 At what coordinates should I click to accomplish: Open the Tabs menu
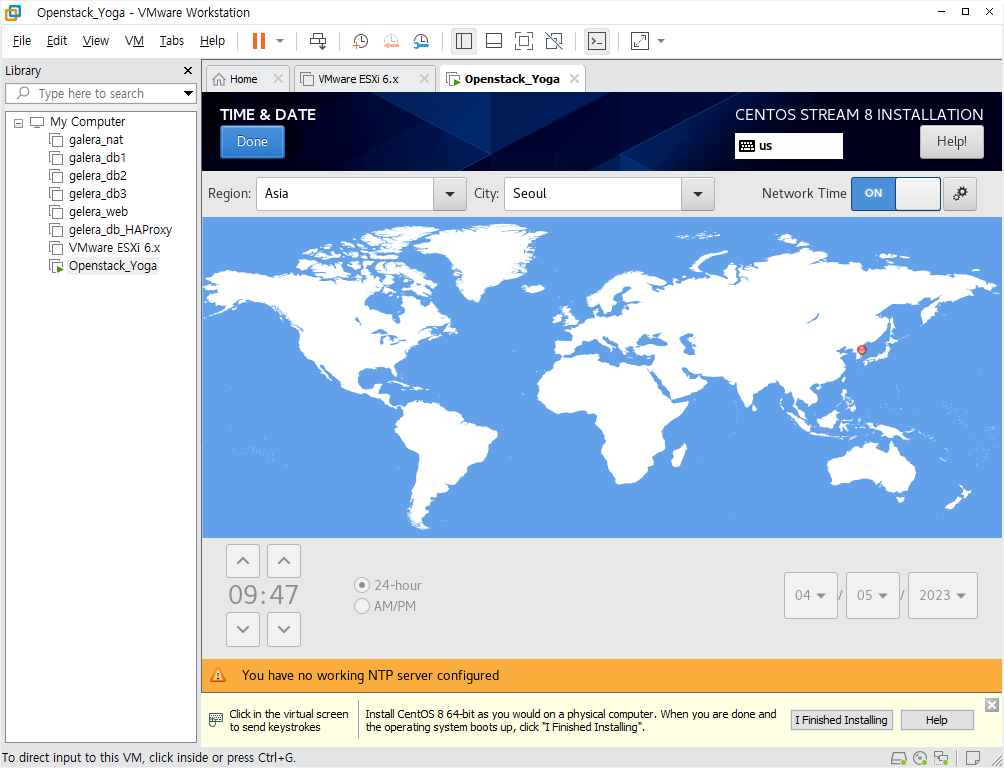(x=172, y=41)
